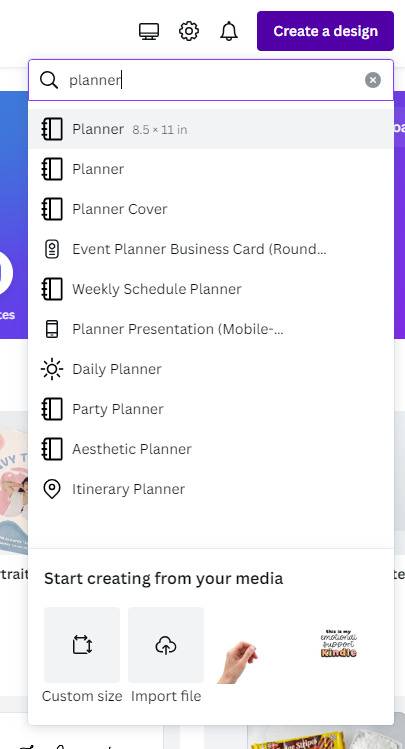Select Event Planner Business Card suggestion
This screenshot has width=405, height=749.
(211, 249)
